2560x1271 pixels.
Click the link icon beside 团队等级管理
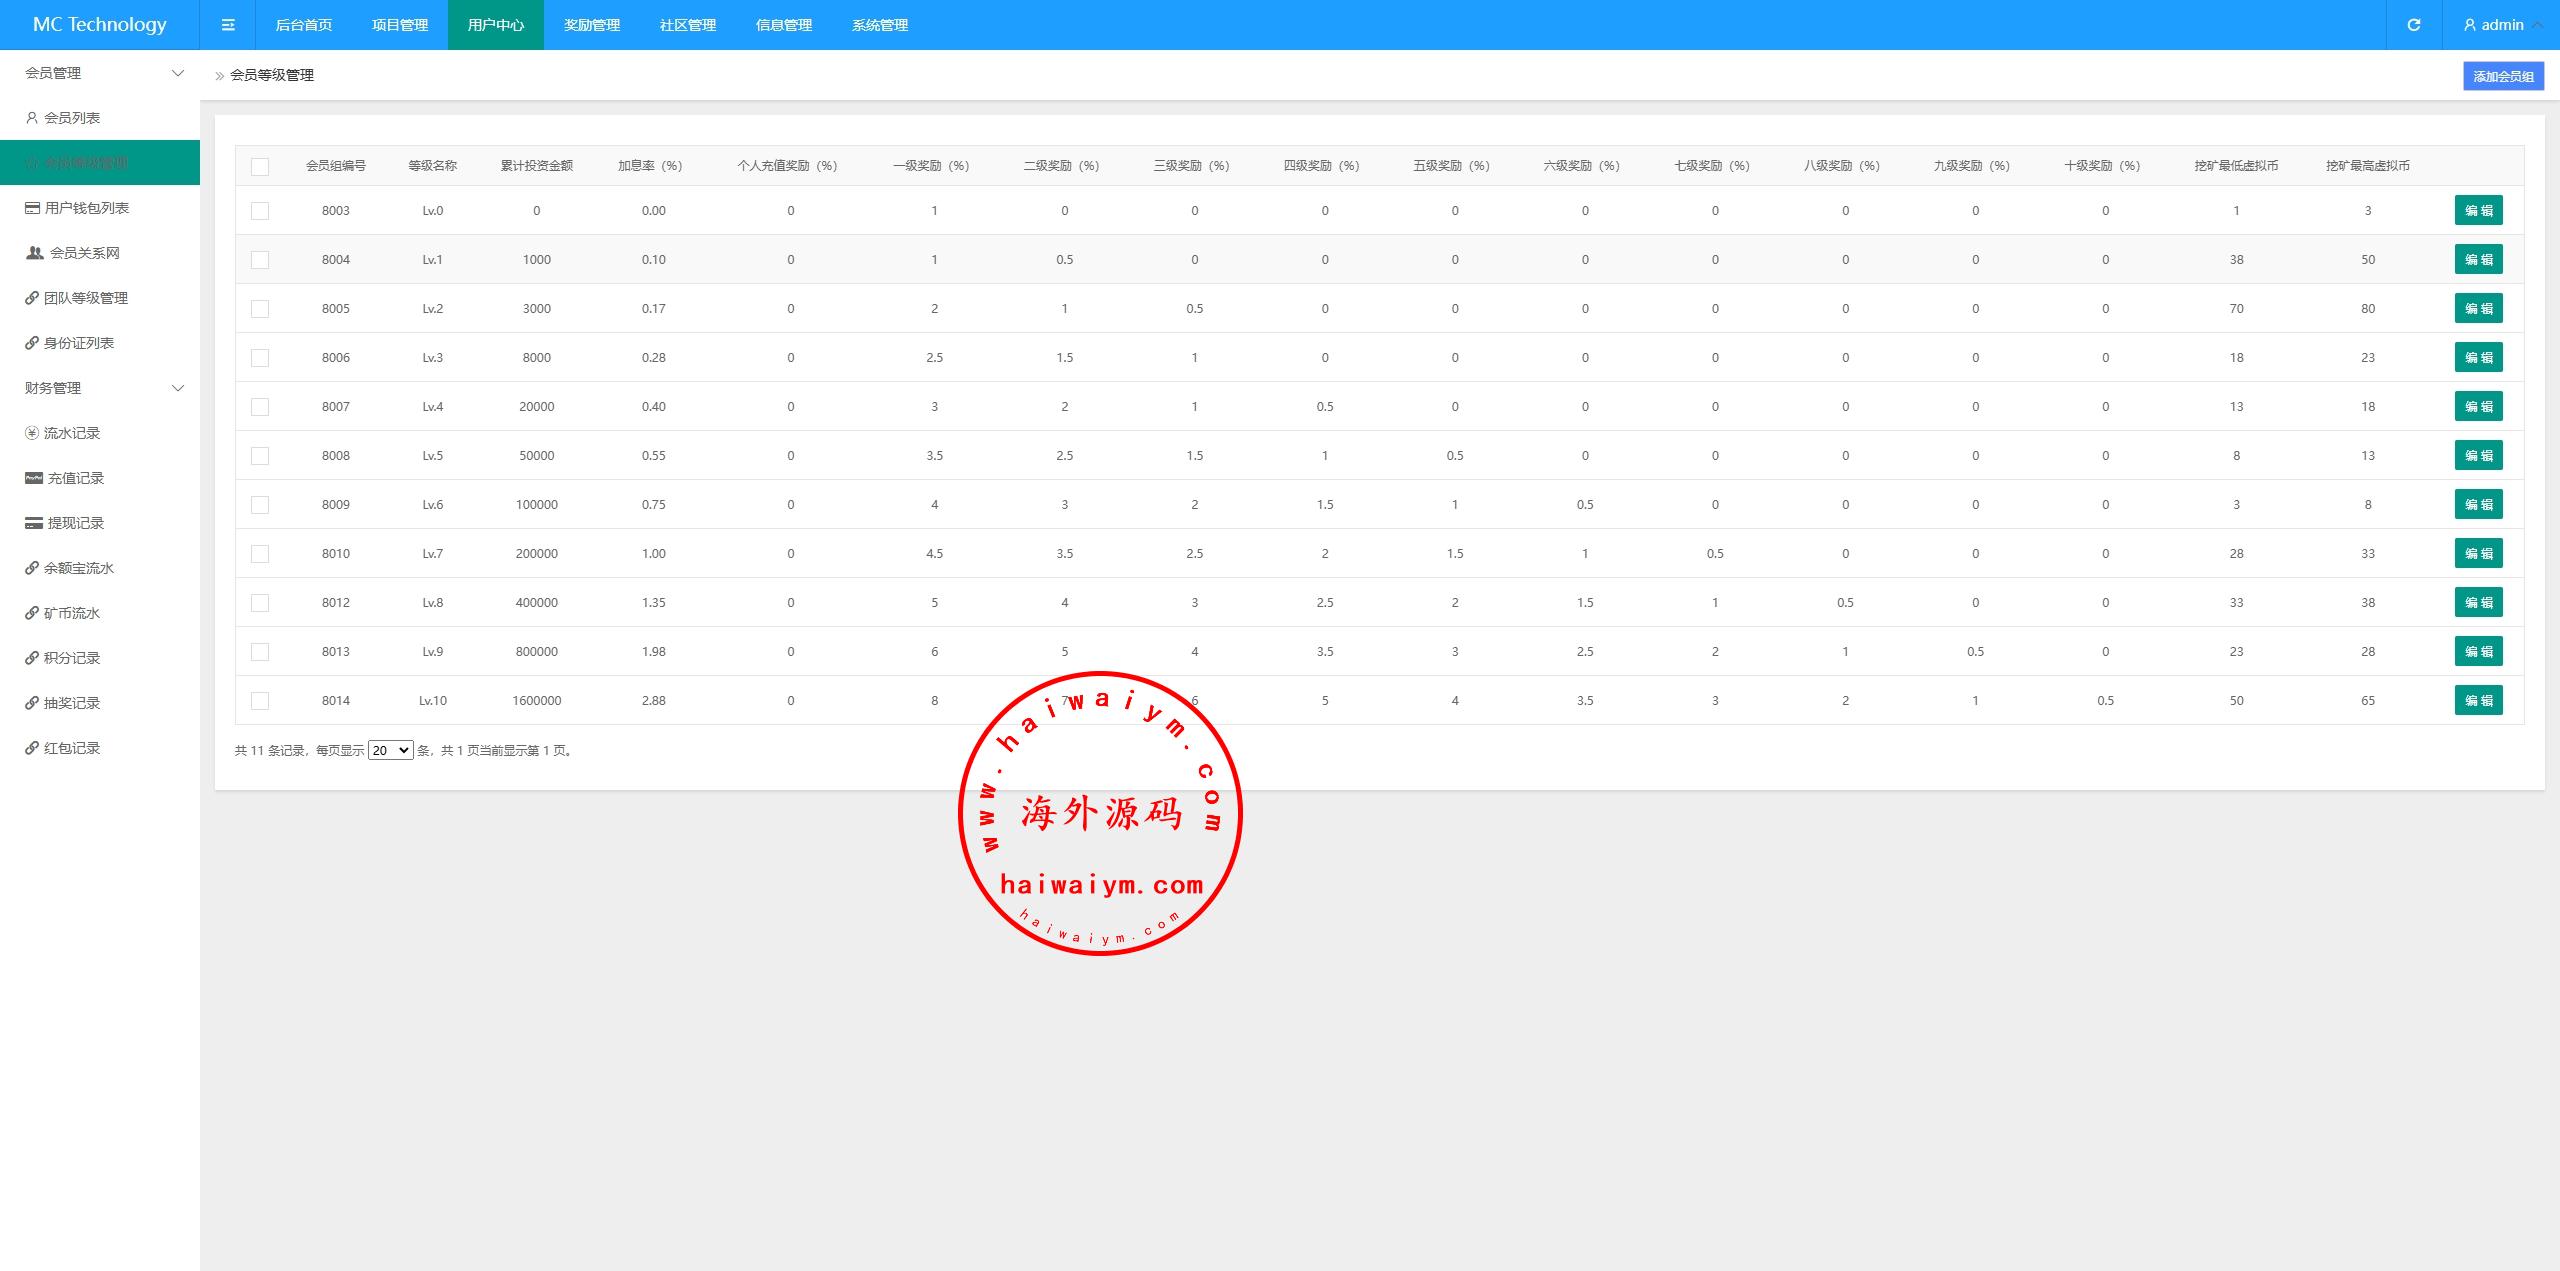point(32,298)
